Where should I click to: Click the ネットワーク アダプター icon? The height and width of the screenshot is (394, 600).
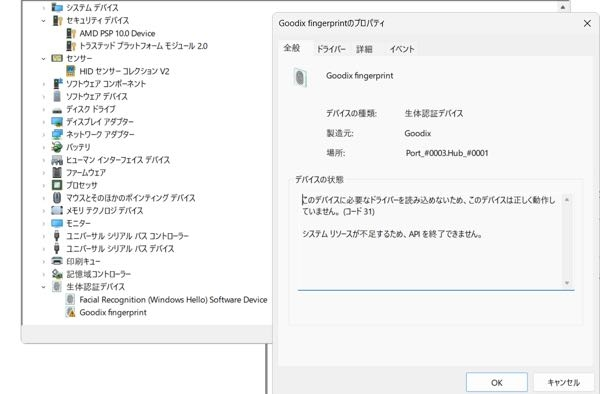click(x=57, y=134)
